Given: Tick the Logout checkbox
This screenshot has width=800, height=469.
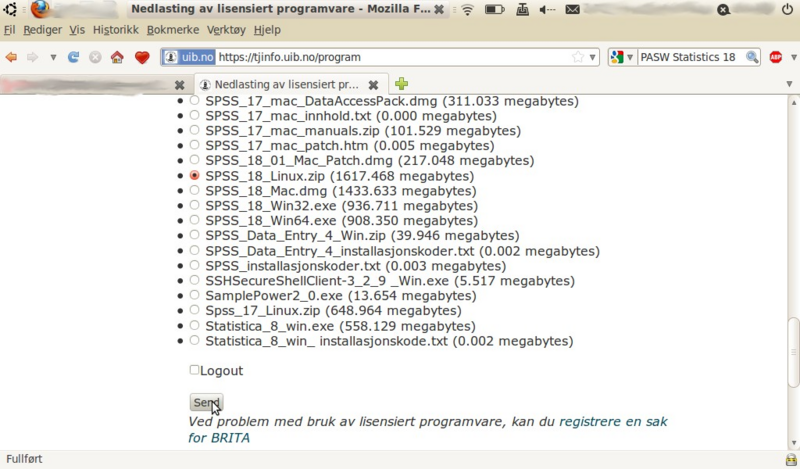Looking at the screenshot, I should click(194, 369).
